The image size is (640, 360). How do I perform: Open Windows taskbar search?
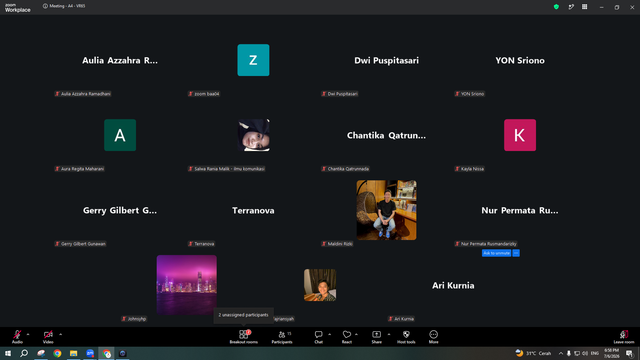tap(24, 353)
